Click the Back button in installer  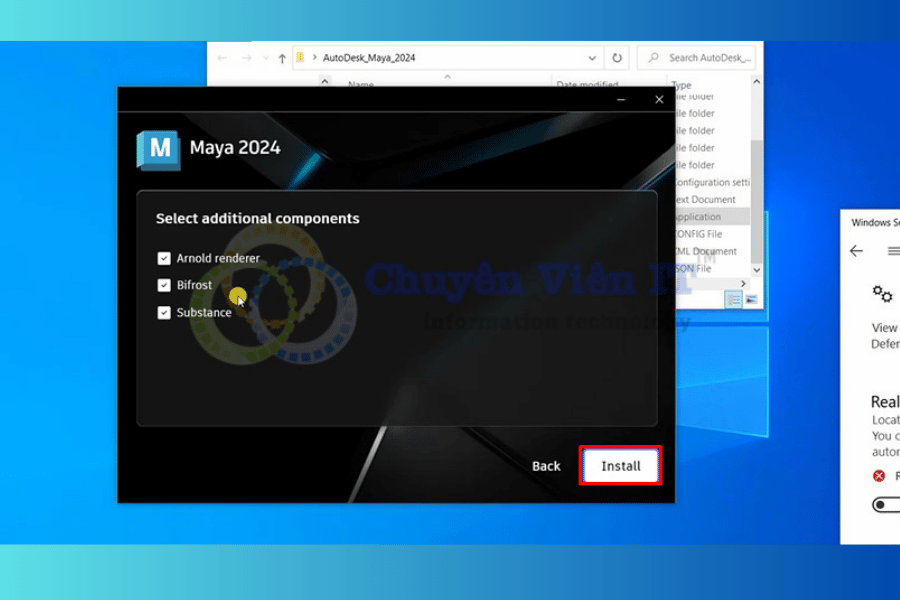(x=546, y=466)
